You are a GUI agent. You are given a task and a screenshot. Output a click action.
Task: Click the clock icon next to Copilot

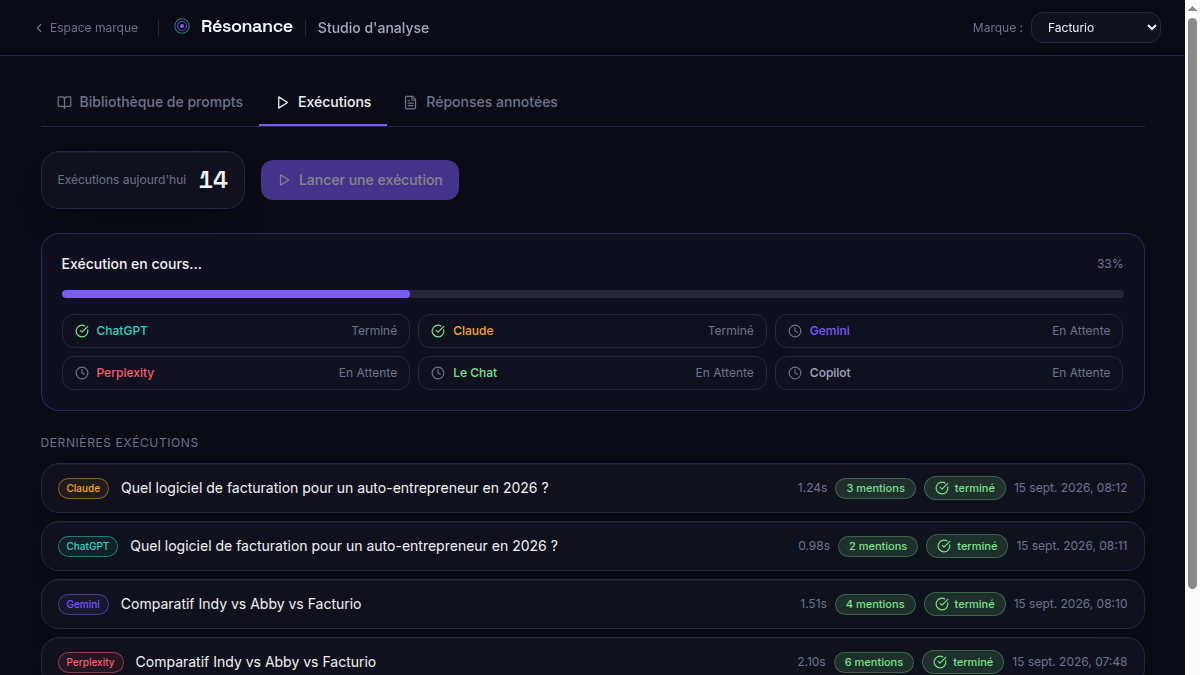[795, 373]
